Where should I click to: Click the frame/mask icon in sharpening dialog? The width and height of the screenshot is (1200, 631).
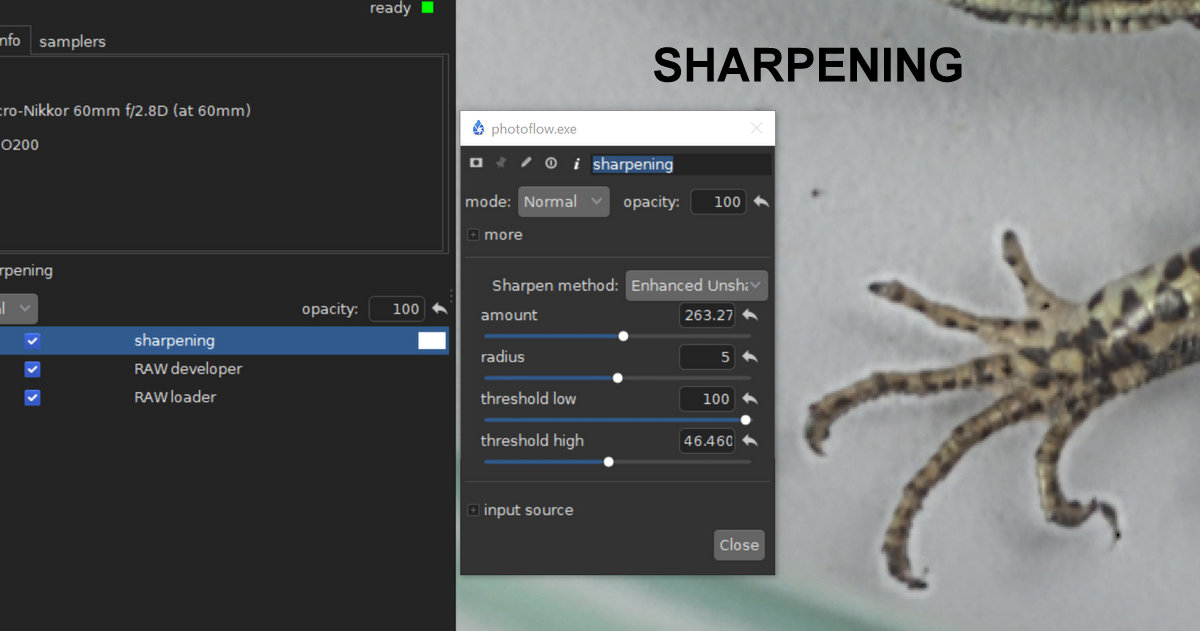click(476, 163)
